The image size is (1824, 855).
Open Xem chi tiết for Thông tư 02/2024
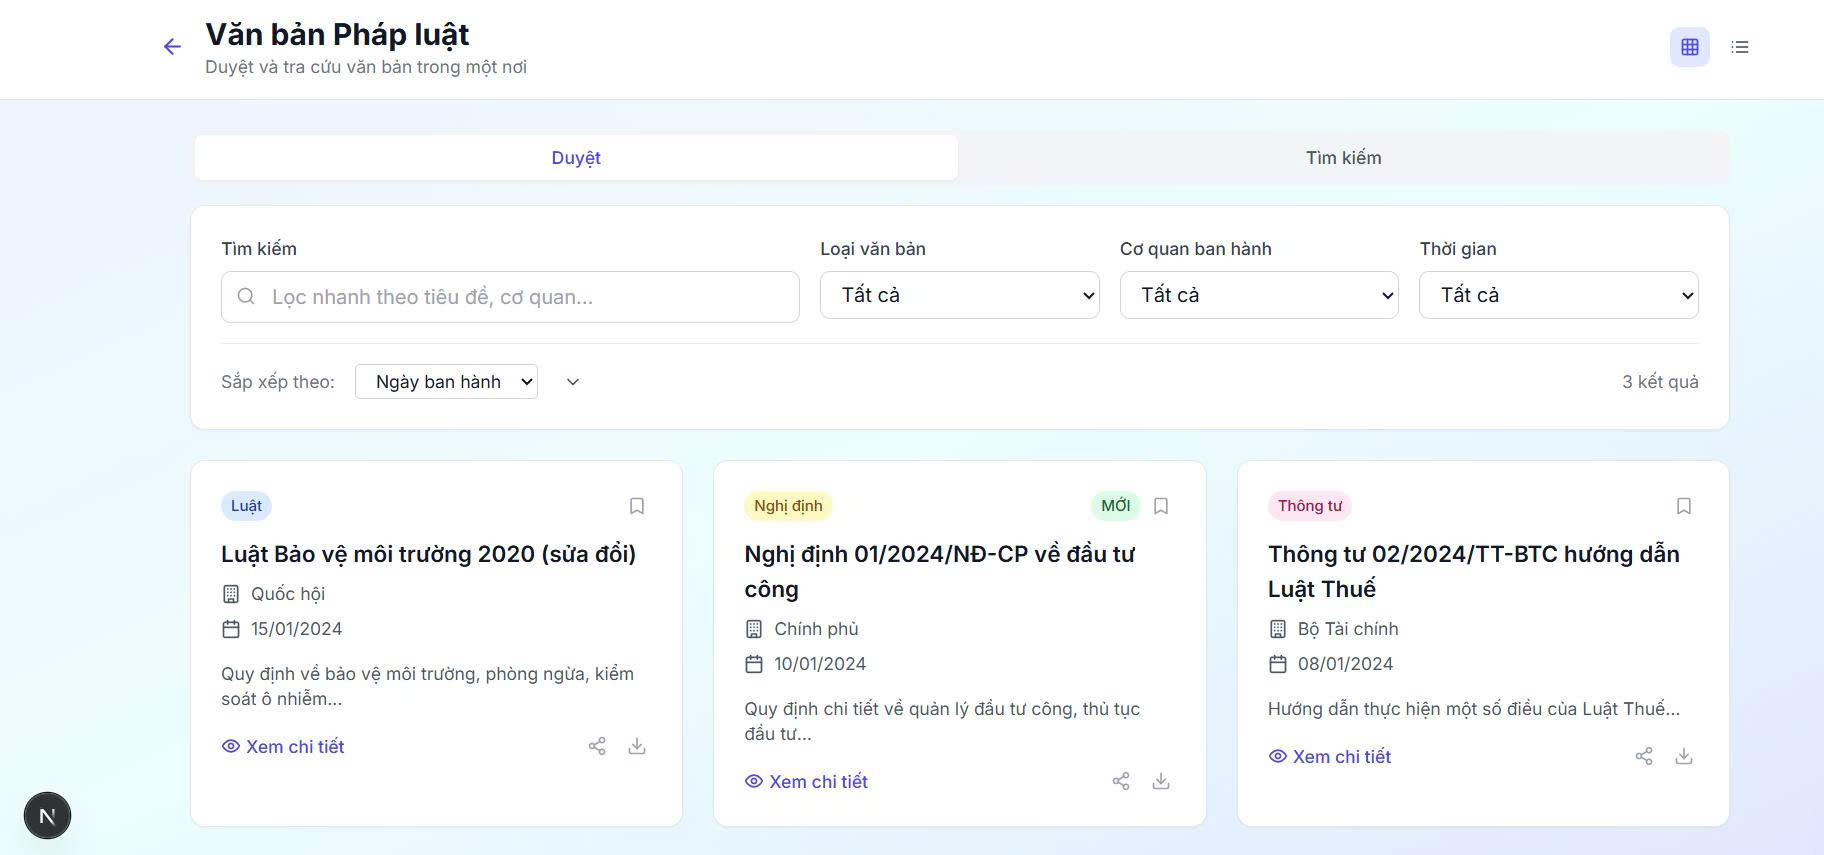point(1330,757)
